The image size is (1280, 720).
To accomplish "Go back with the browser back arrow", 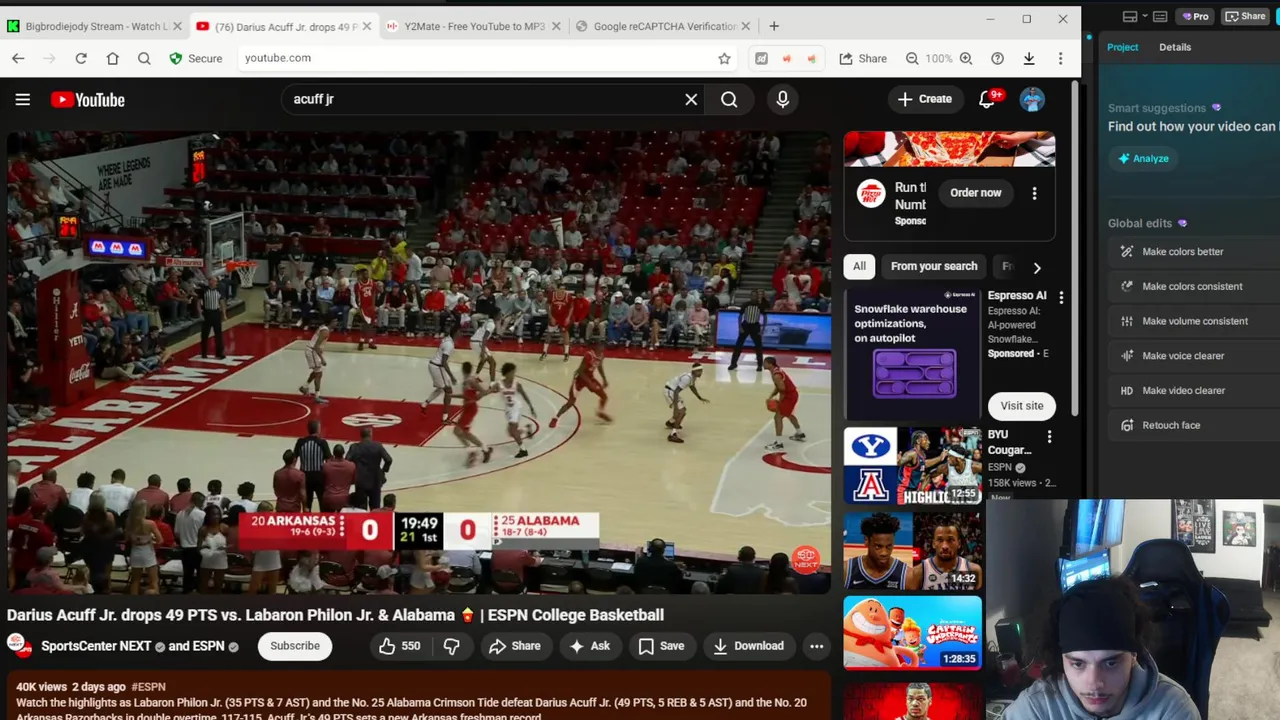I will point(18,58).
